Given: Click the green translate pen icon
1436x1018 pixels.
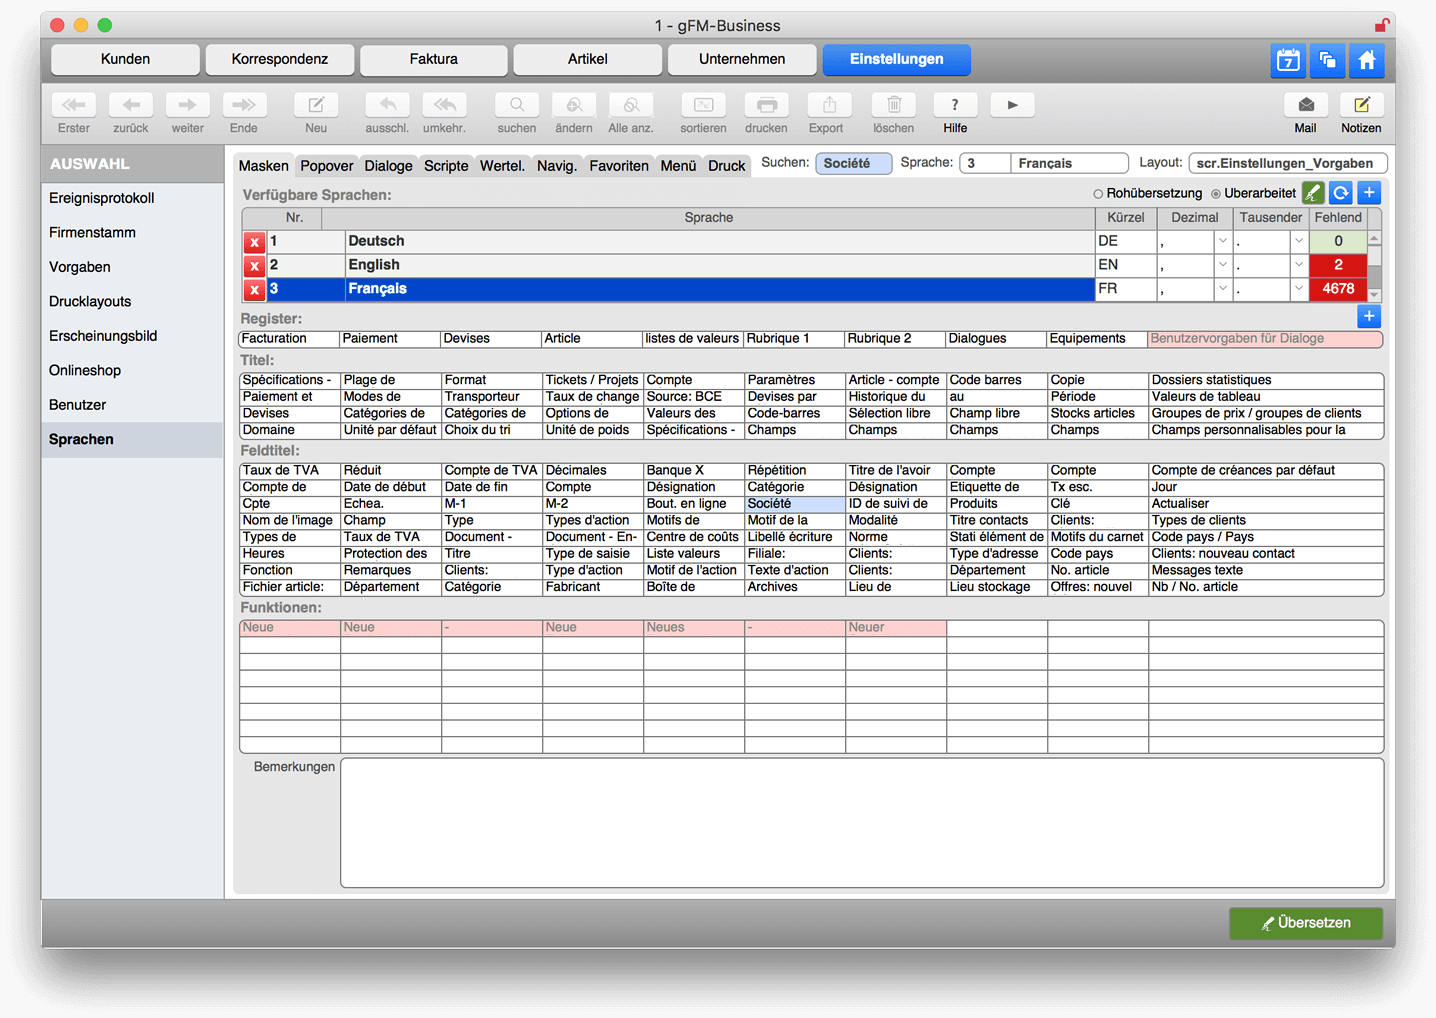Looking at the screenshot, I should [x=1313, y=193].
